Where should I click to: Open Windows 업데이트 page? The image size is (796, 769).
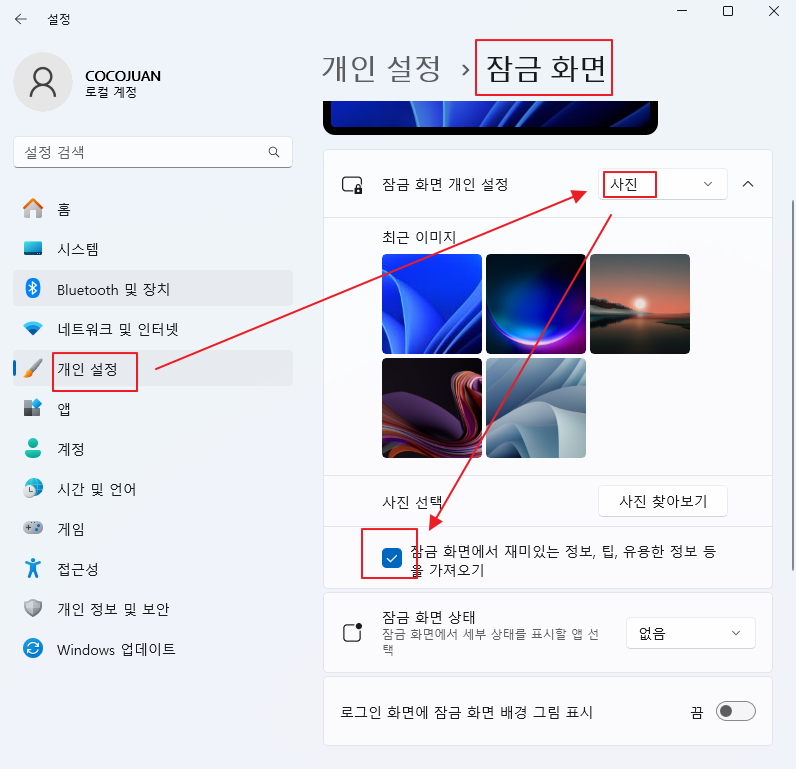click(x=153, y=648)
